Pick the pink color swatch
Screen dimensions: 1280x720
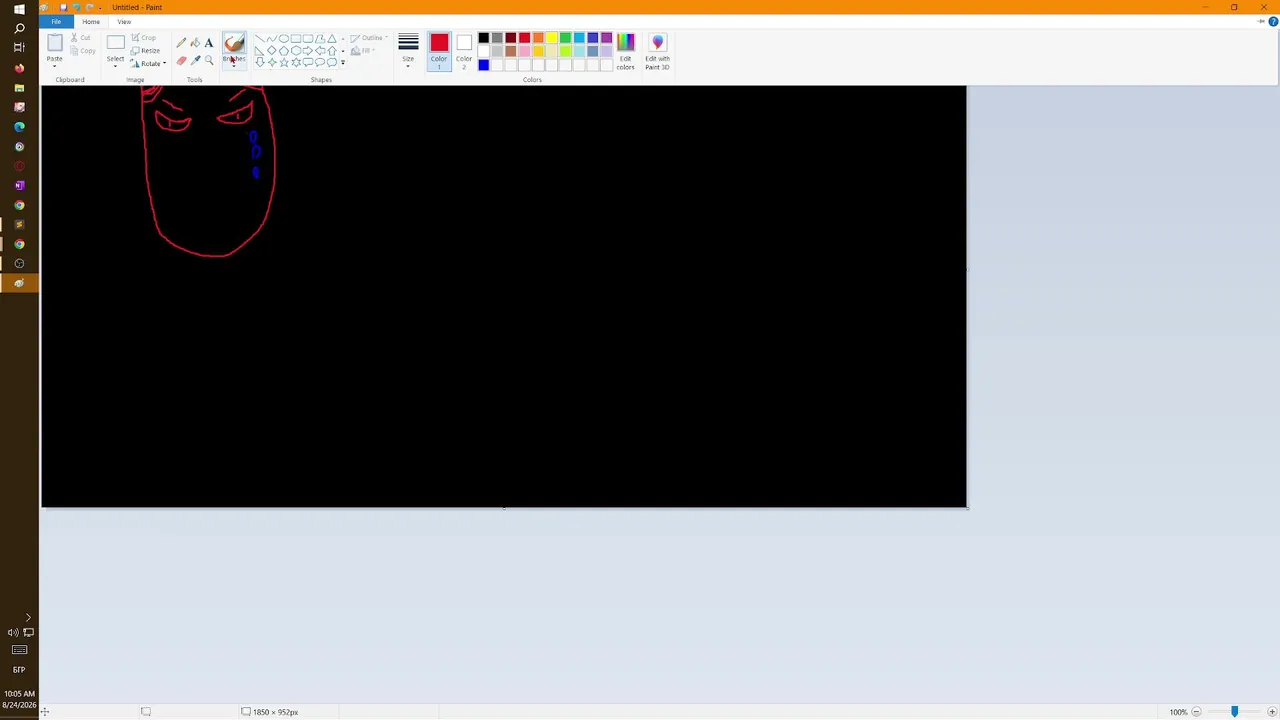point(524,51)
